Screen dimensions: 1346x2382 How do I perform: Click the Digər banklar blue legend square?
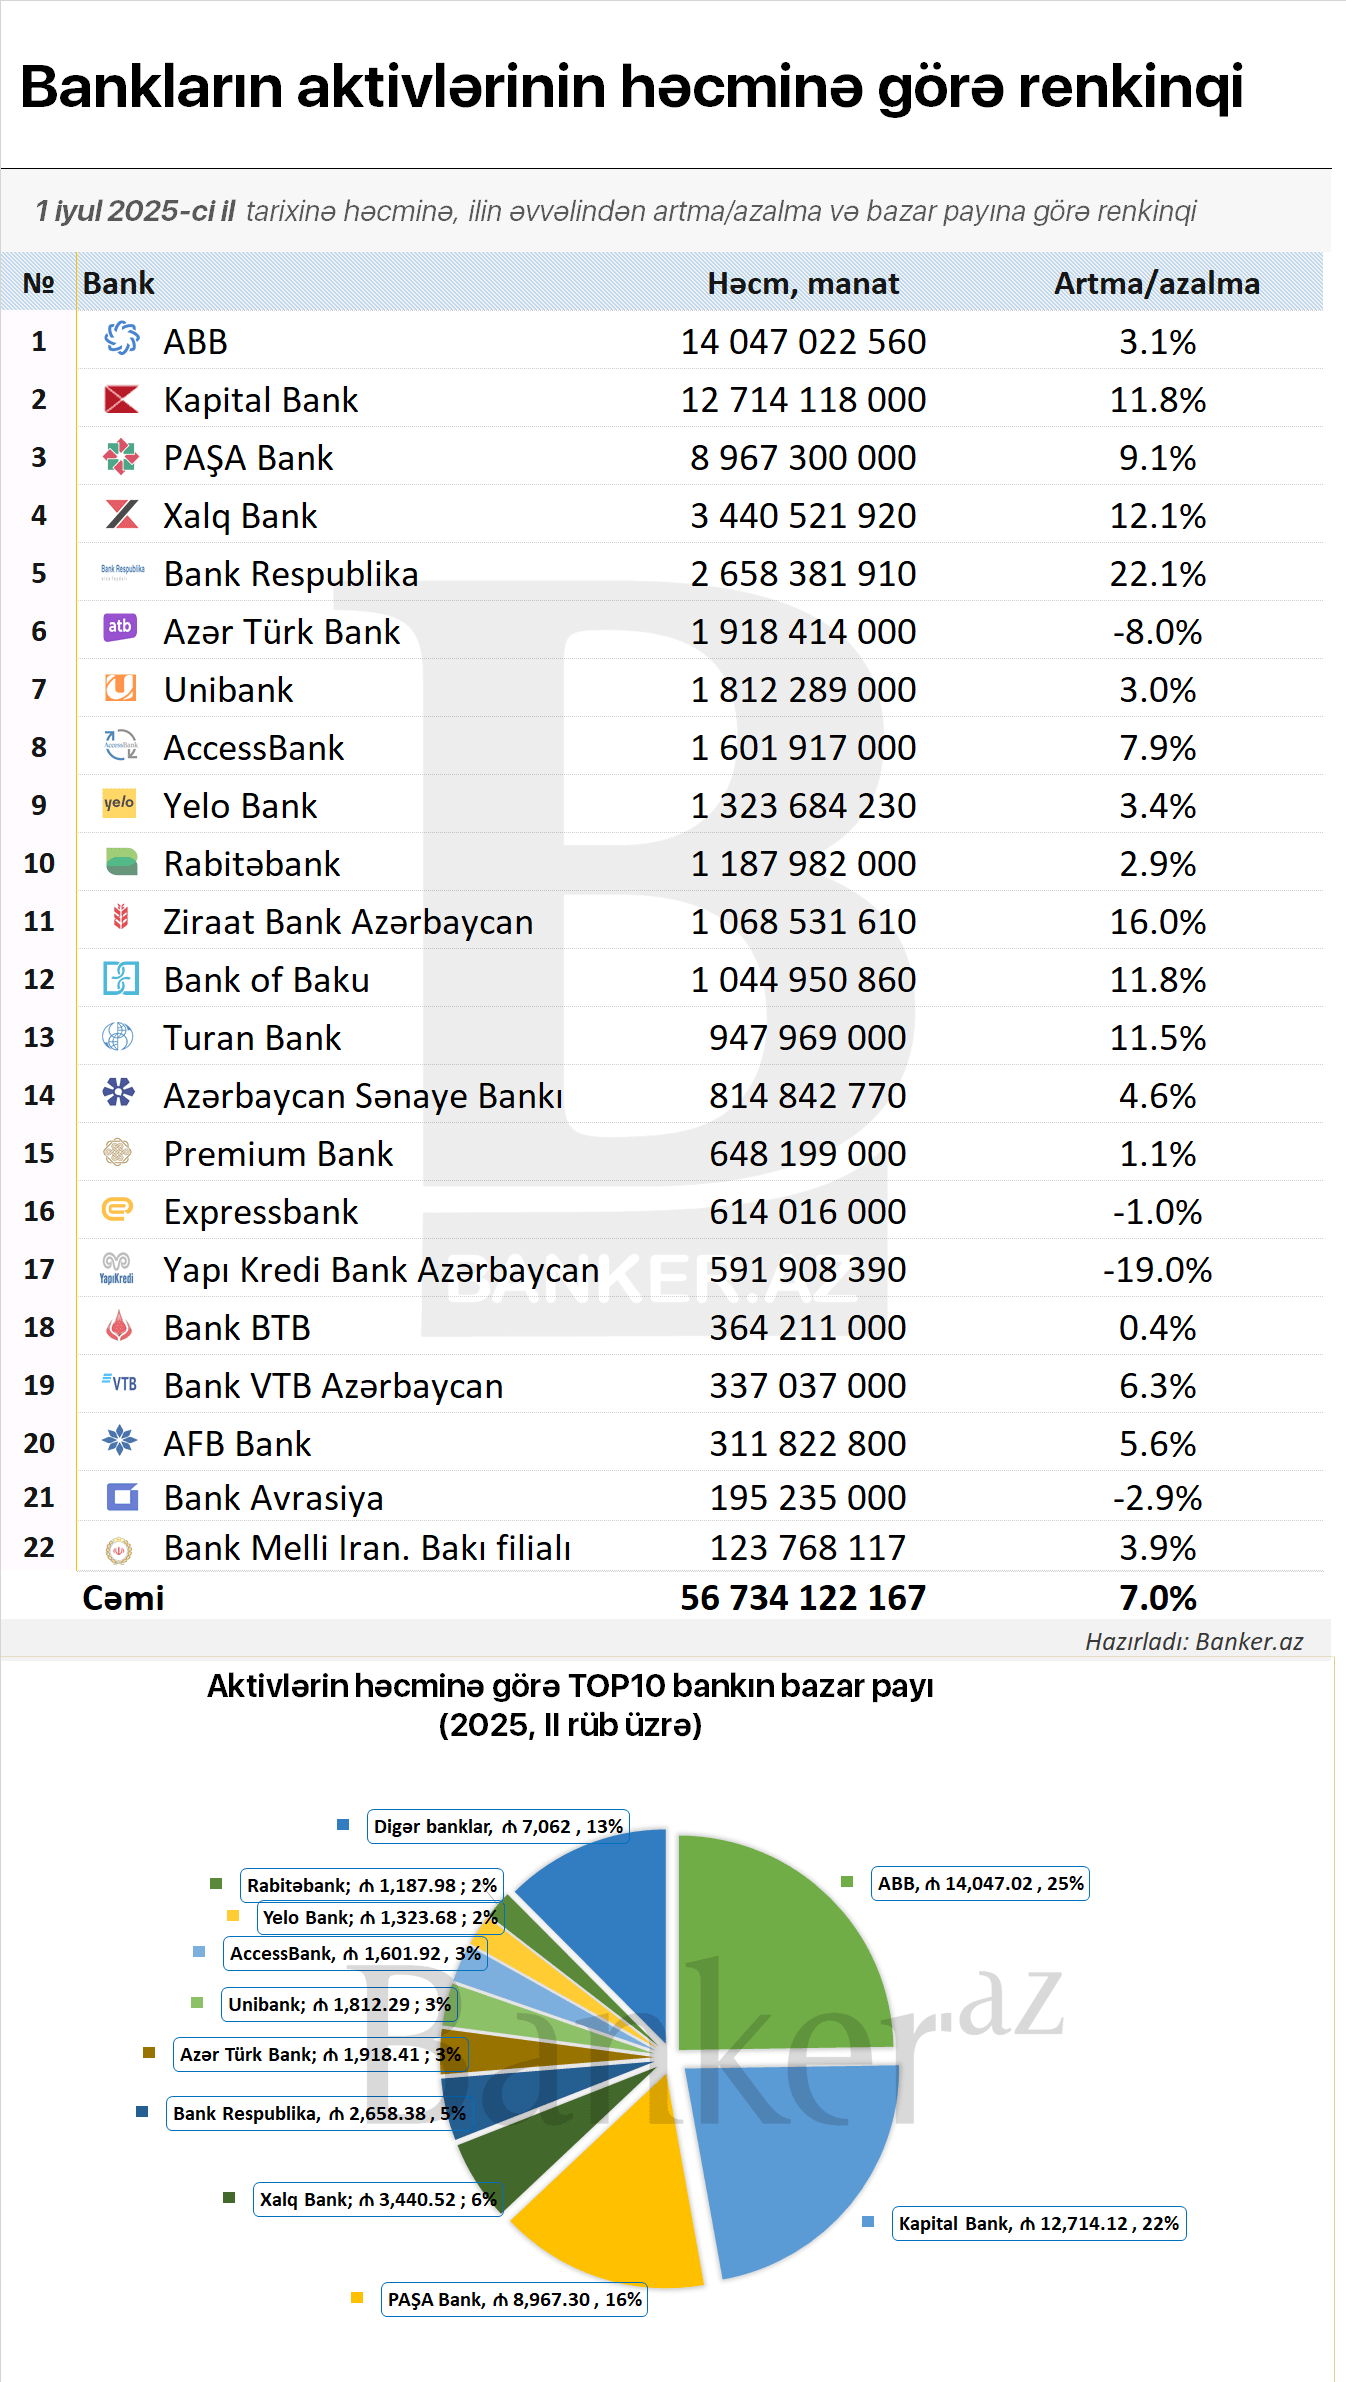pos(343,1825)
